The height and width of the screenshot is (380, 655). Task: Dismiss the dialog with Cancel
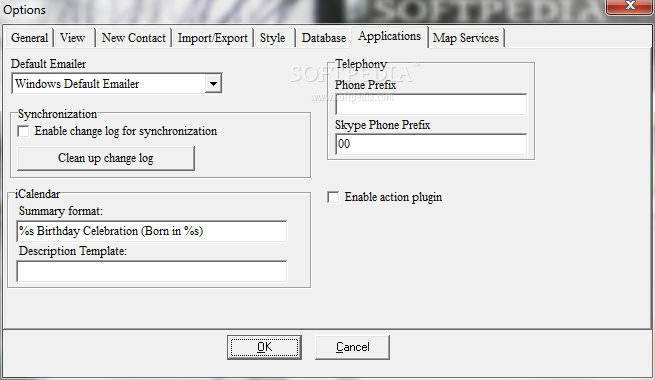tap(353, 347)
